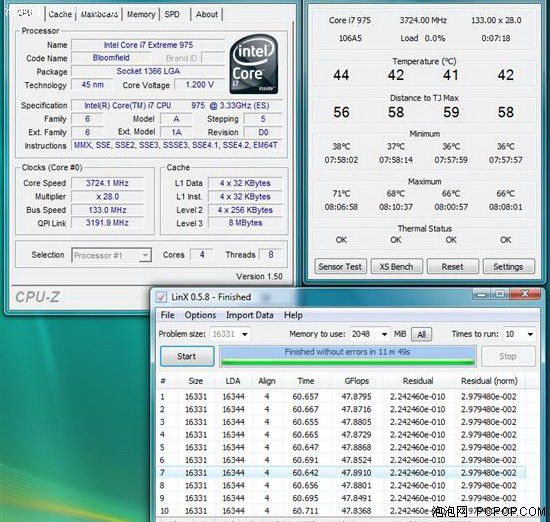
Task: Click the Name field Intel Core i7 Extreme 975
Action: click(x=148, y=45)
